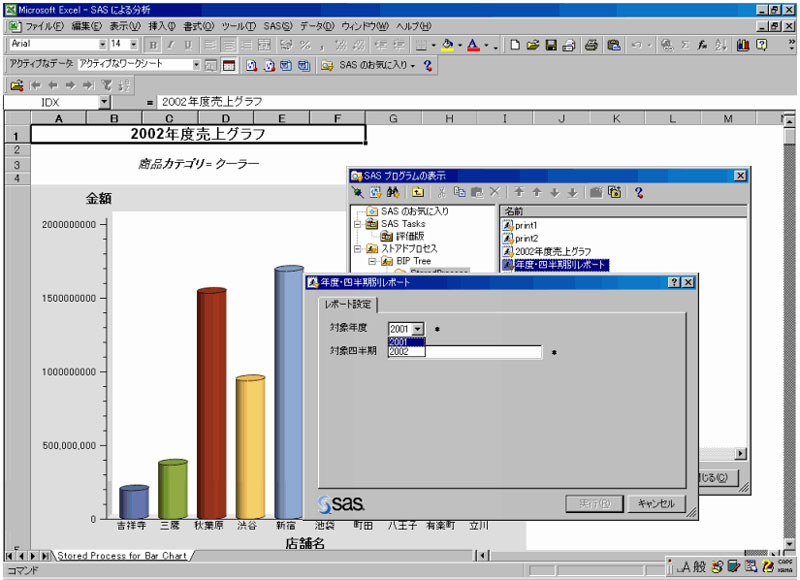Image resolution: width=800 pixels, height=580 pixels.
Task: Click the first sheet navigation arrow
Action: (9, 556)
